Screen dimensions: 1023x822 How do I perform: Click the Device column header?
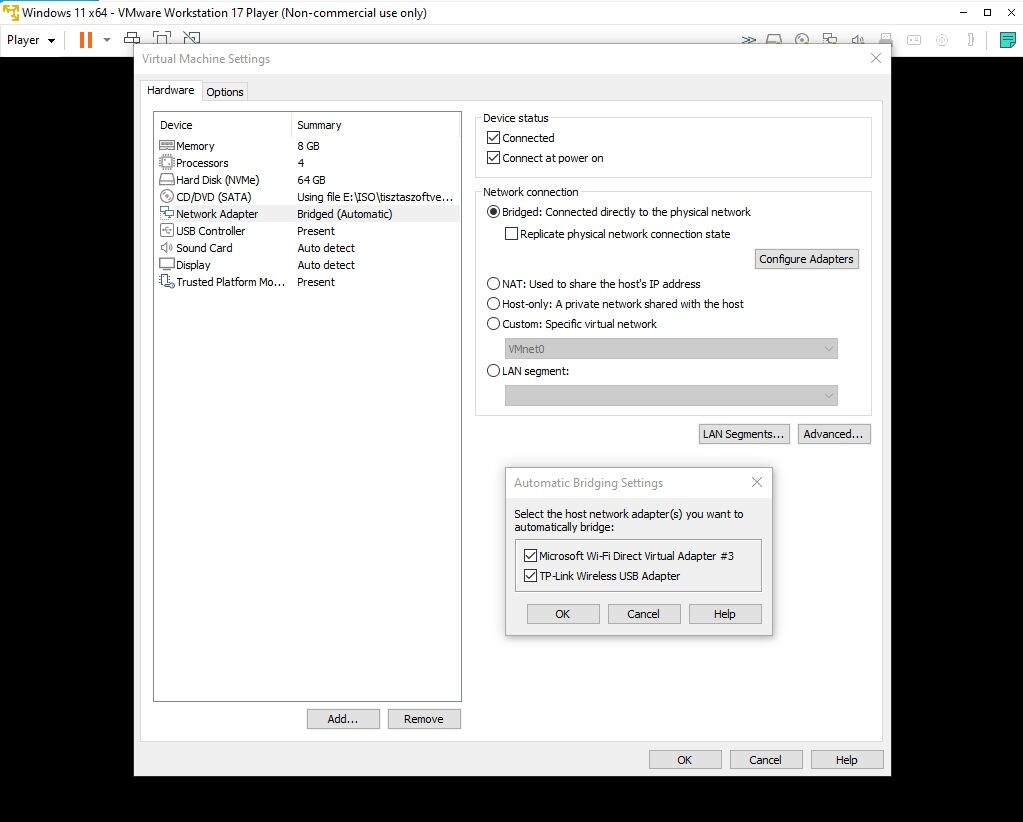click(x=222, y=125)
